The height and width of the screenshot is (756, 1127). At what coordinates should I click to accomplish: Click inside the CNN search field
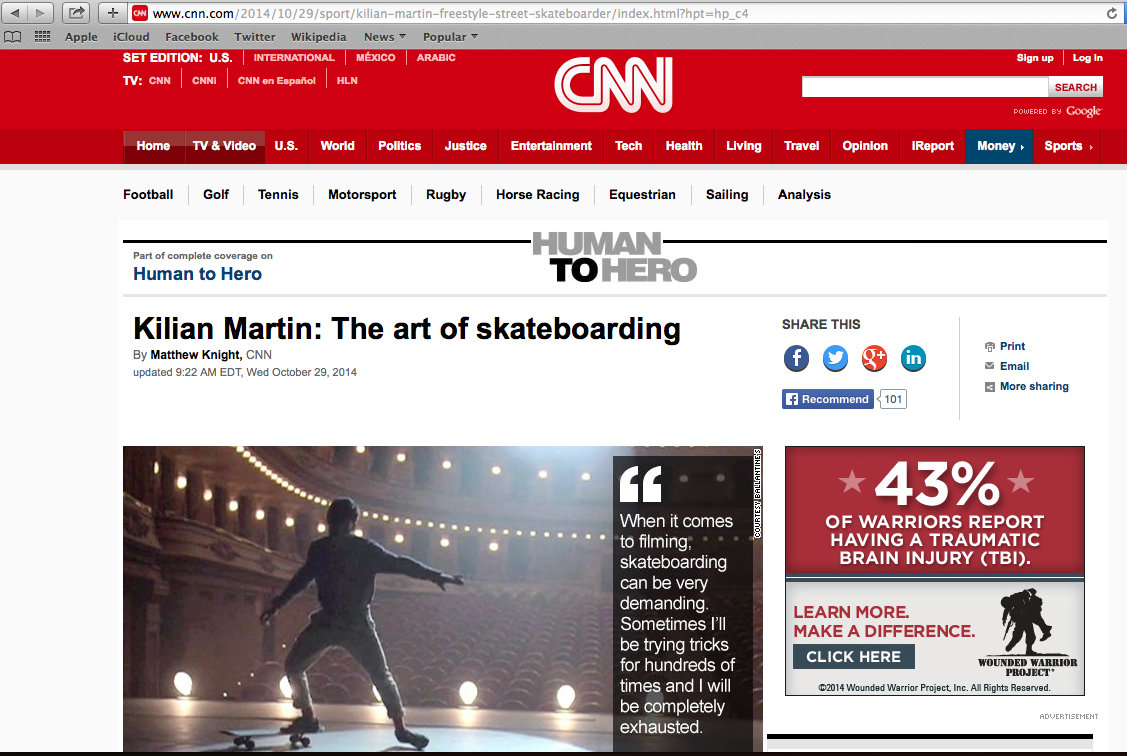tap(925, 87)
